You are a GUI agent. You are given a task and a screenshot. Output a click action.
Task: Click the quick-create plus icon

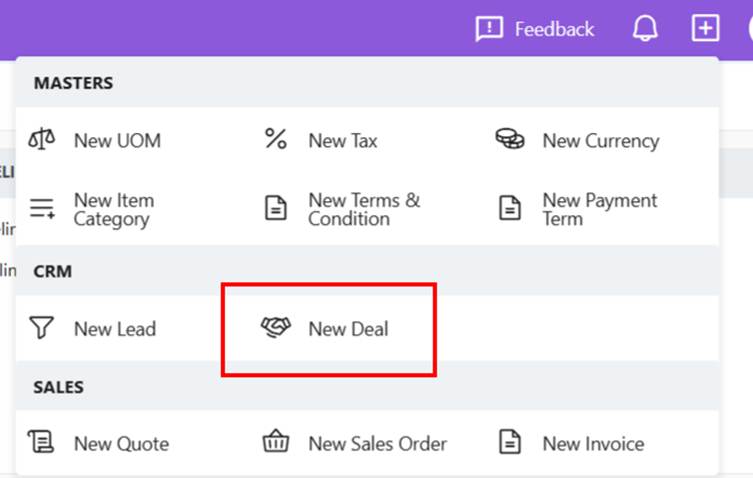(x=705, y=29)
